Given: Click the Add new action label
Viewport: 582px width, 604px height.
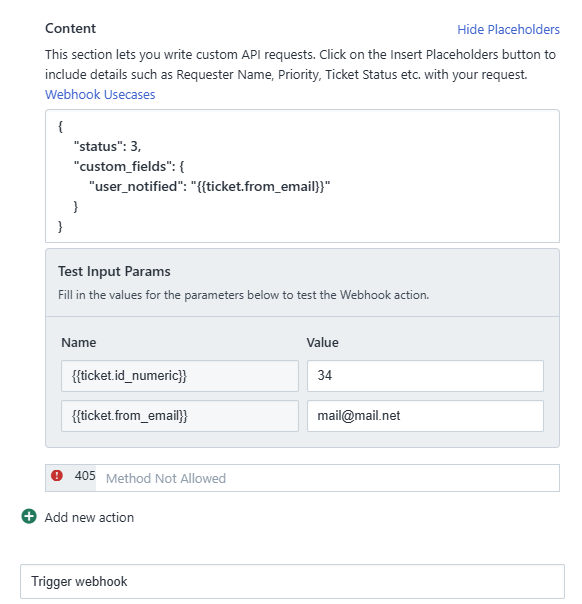Looking at the screenshot, I should (x=89, y=517).
